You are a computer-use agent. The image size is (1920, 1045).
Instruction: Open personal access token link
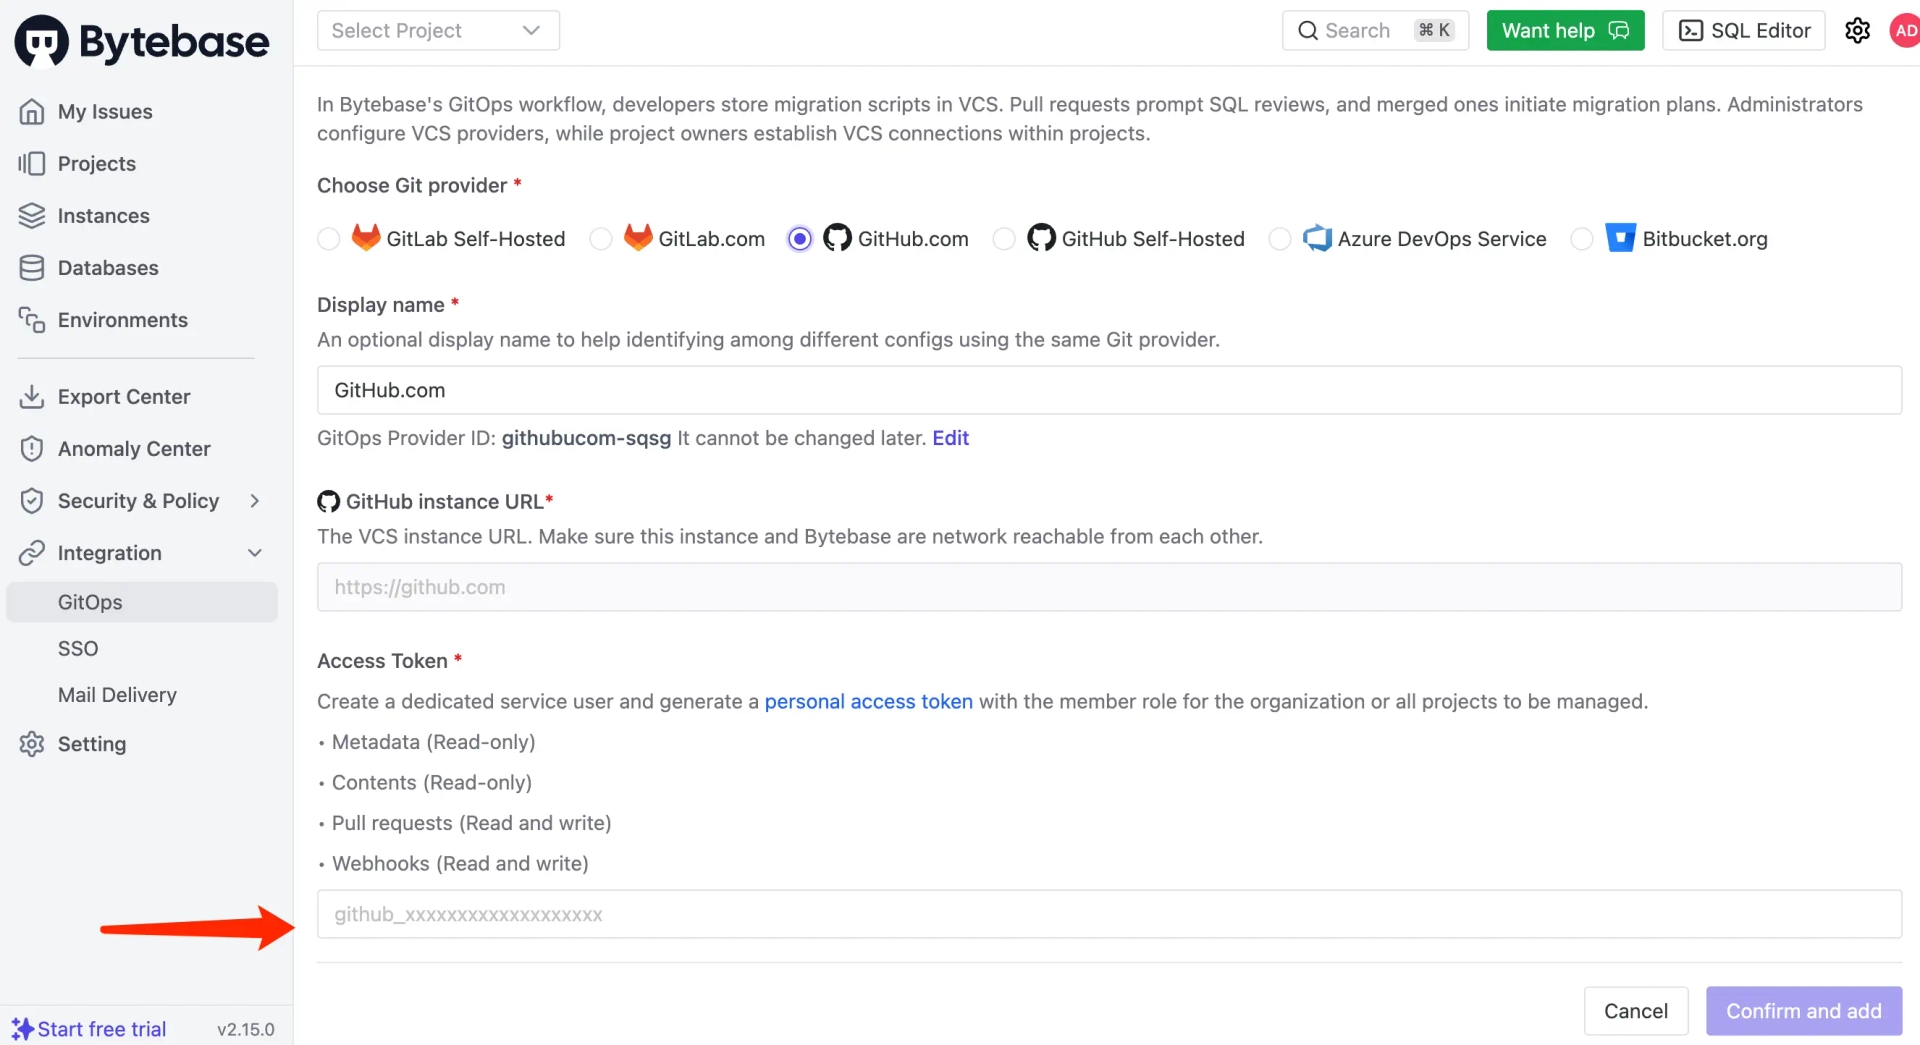868,702
